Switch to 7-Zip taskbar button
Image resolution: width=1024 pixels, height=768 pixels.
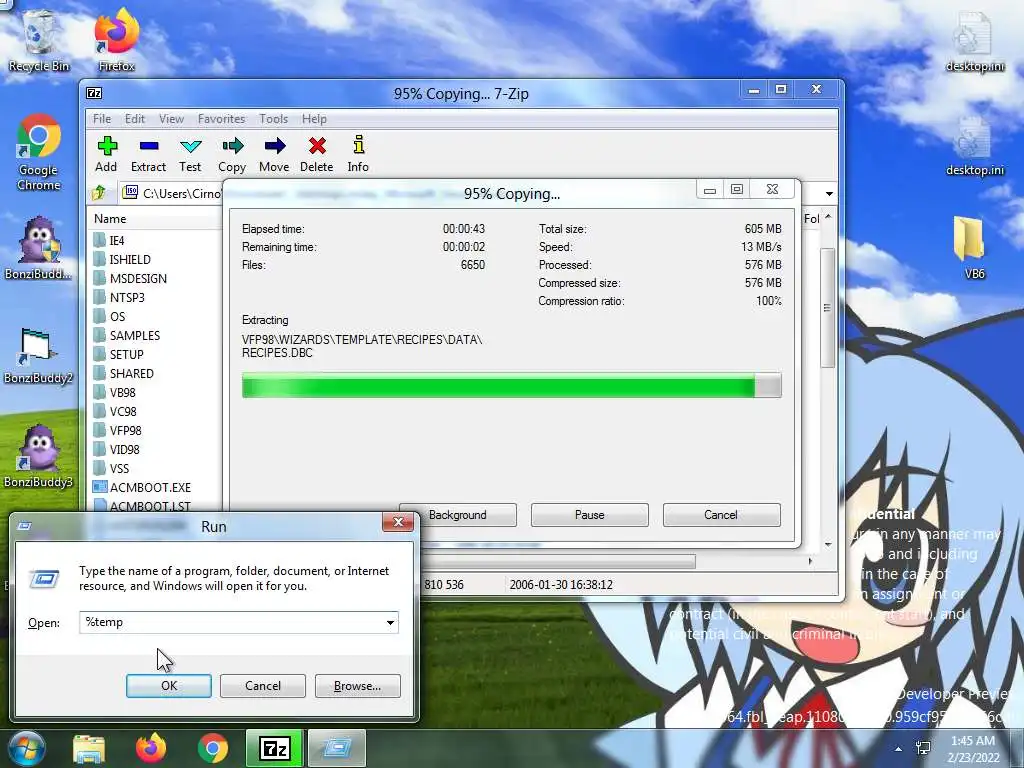point(275,748)
